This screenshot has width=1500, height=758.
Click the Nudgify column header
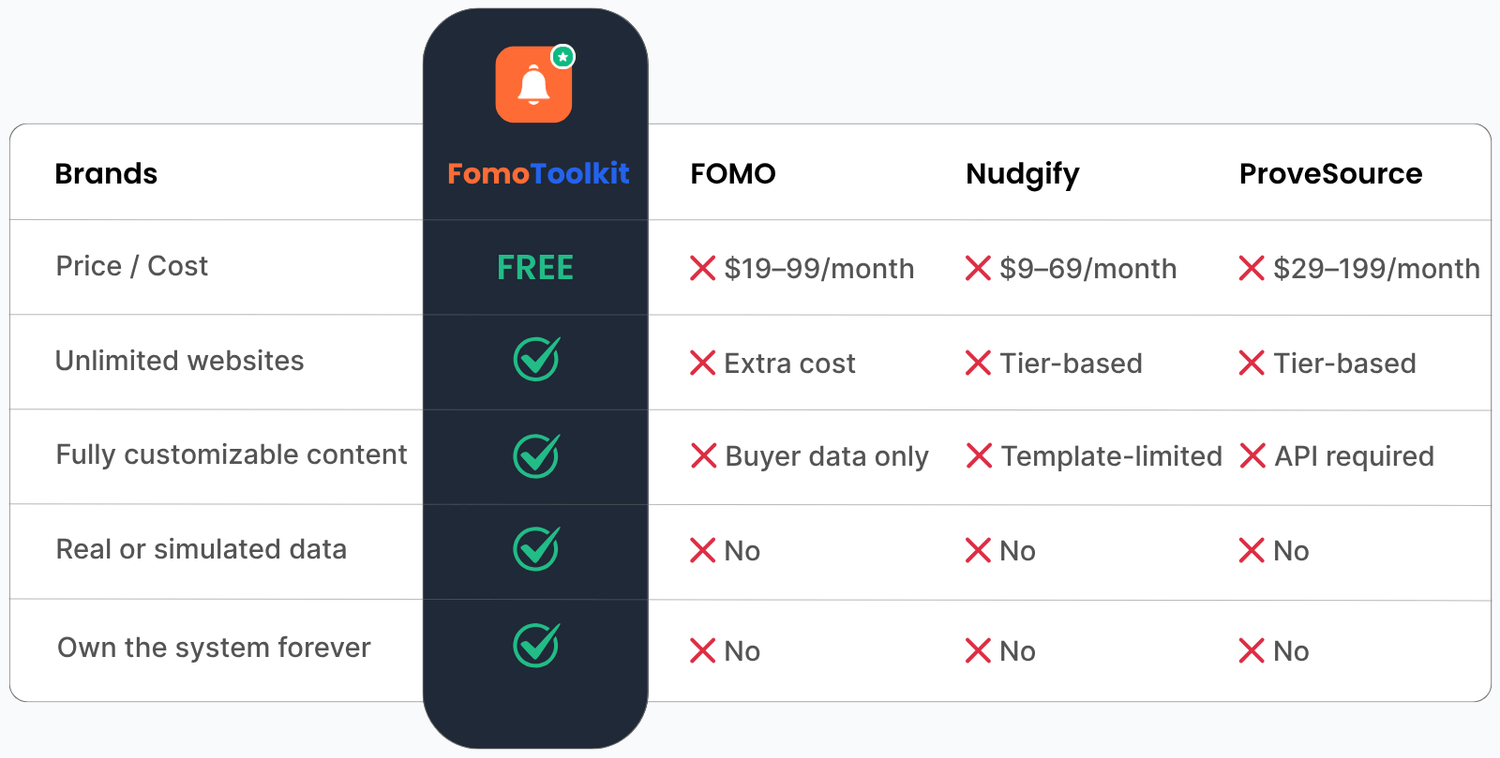1022,174
